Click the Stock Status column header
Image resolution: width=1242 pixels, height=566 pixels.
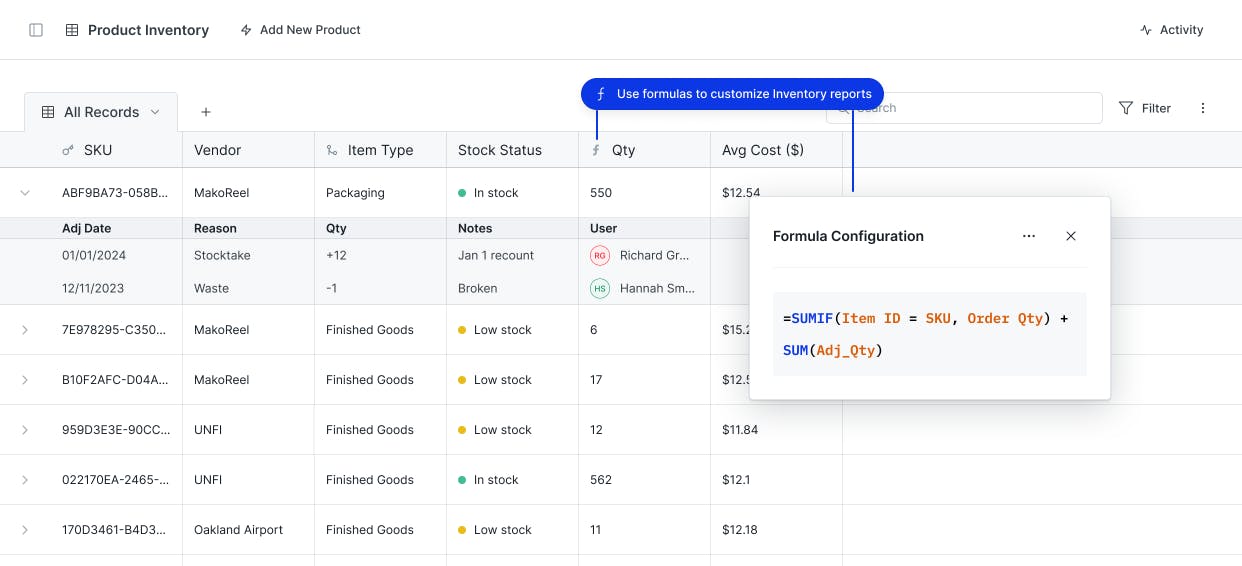click(500, 150)
